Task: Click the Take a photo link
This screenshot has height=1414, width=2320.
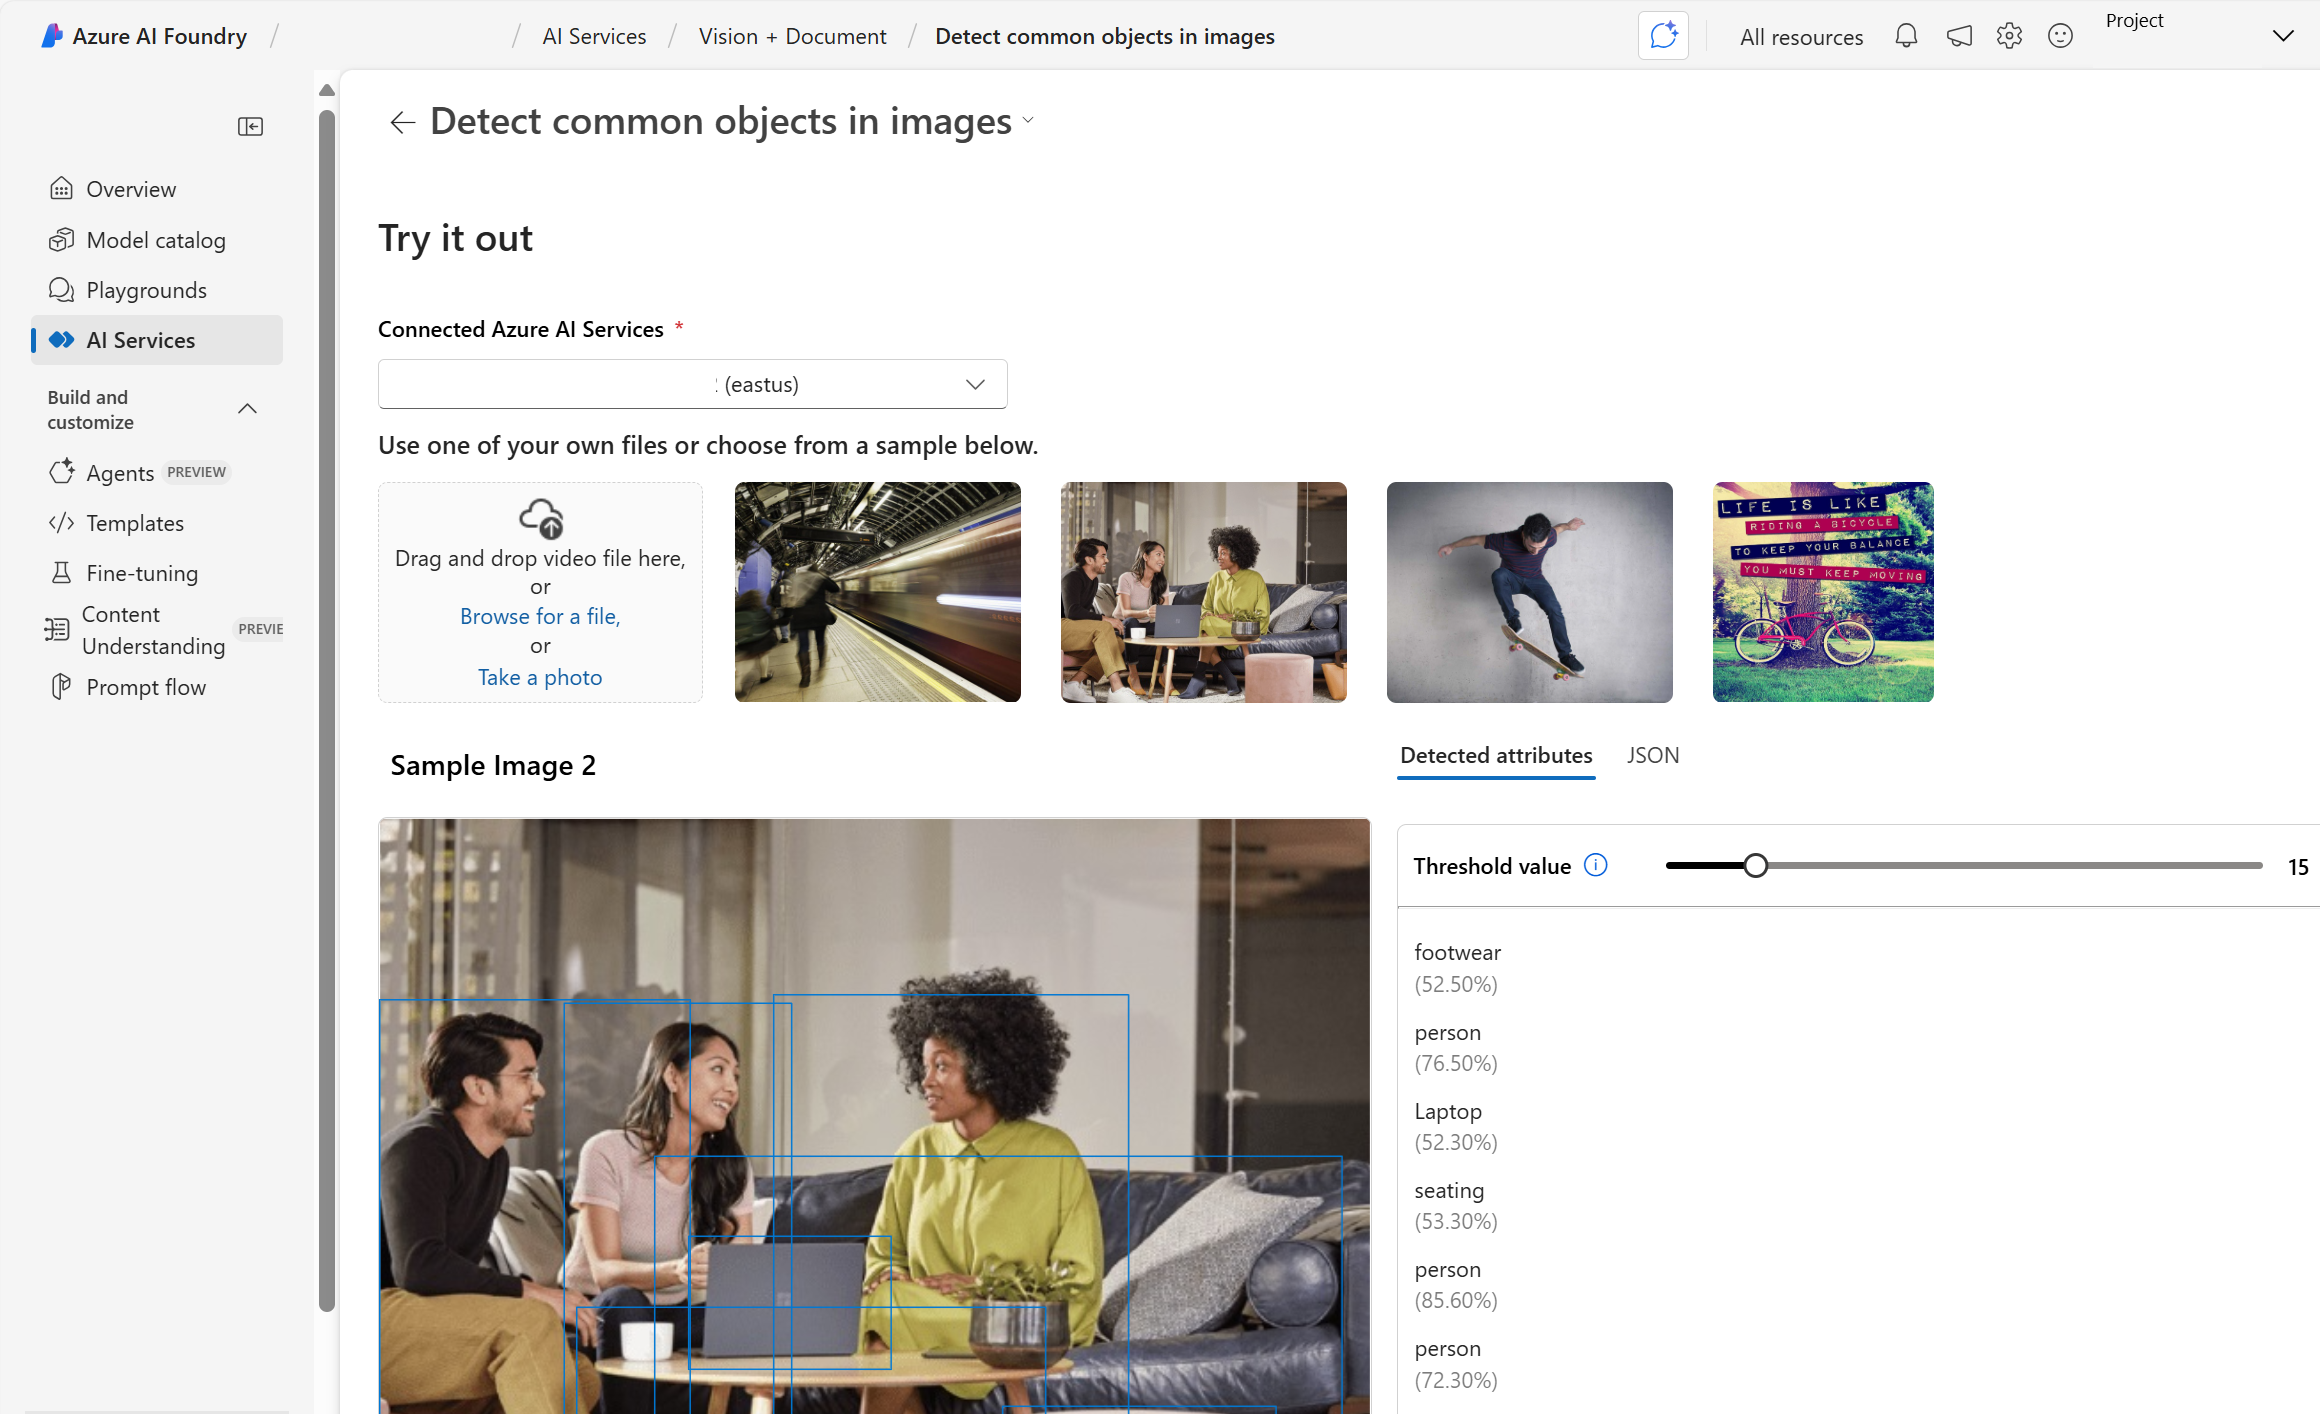Action: pyautogui.click(x=540, y=677)
